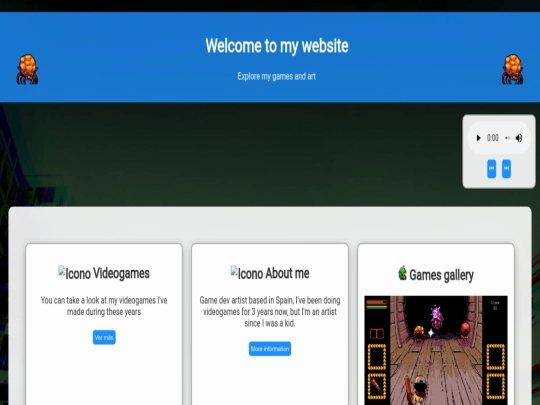Click the broken Icono image in About me card
Image resolution: width=540 pixels, height=405 pixels.
[x=247, y=273]
